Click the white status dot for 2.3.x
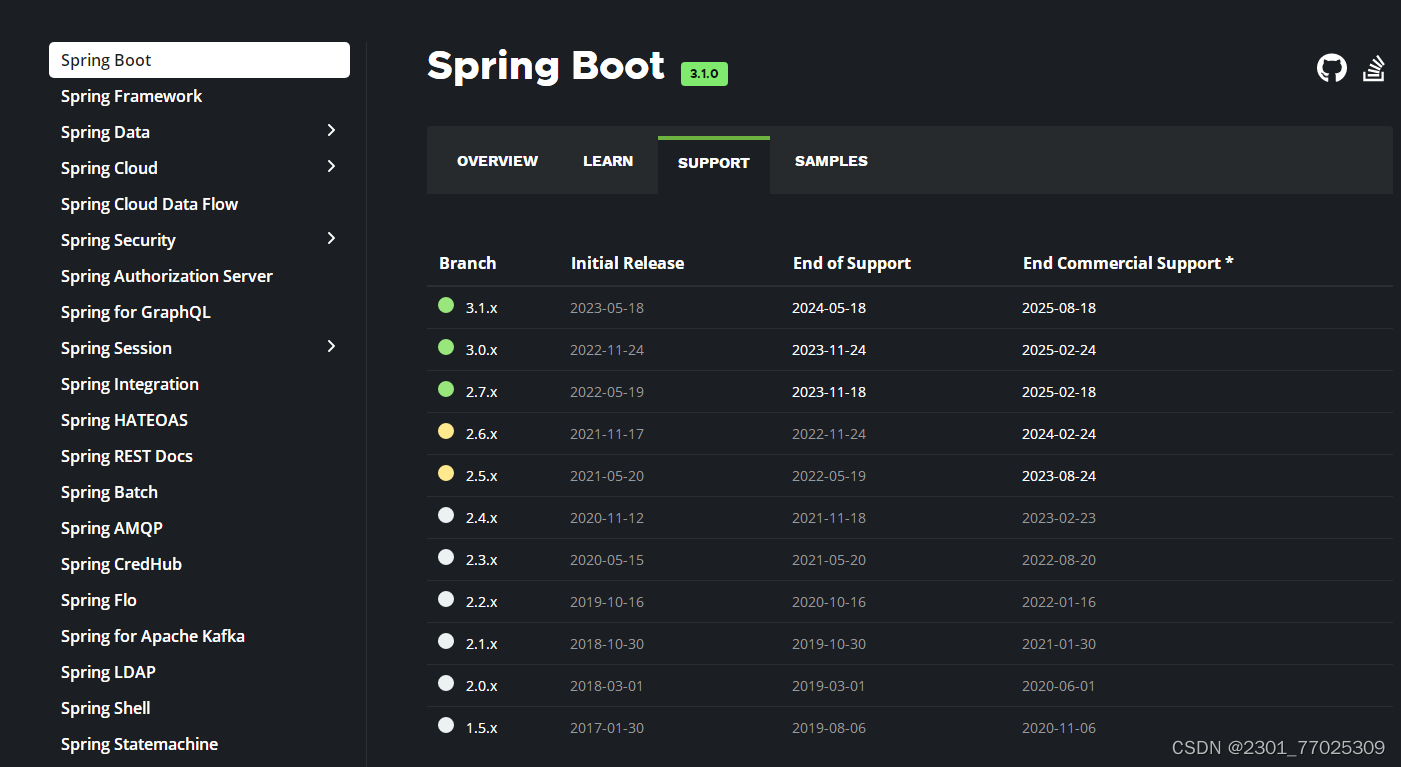This screenshot has width=1401, height=767. [x=446, y=557]
